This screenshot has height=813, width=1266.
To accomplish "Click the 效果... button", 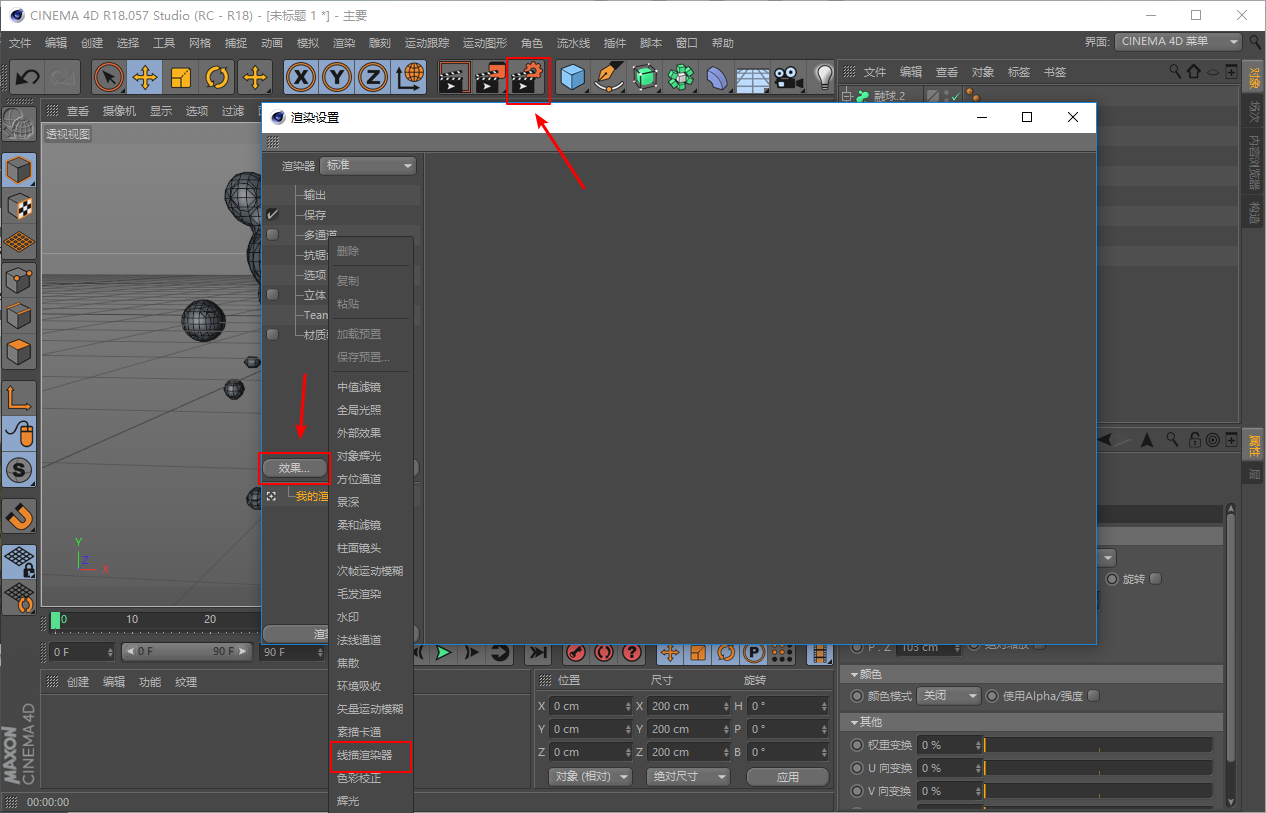I will pyautogui.click(x=294, y=467).
